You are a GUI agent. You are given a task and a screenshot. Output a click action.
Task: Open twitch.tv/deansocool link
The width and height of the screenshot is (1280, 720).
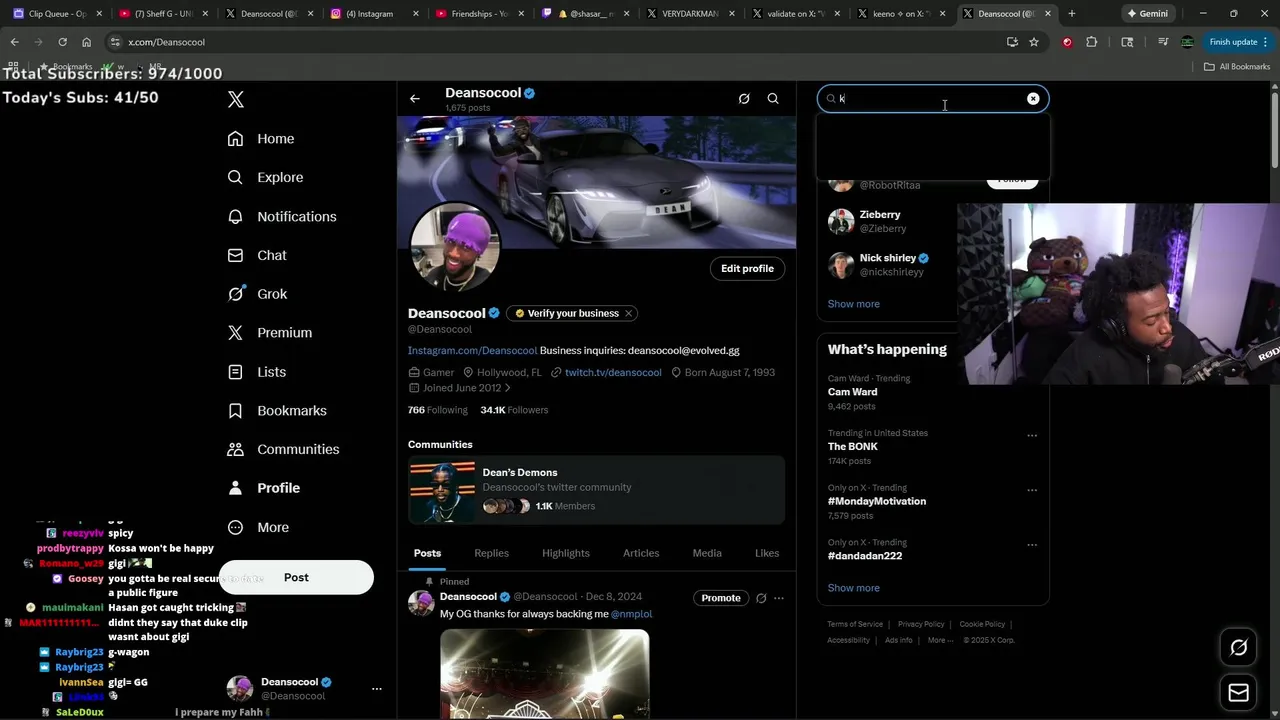pyautogui.click(x=613, y=372)
